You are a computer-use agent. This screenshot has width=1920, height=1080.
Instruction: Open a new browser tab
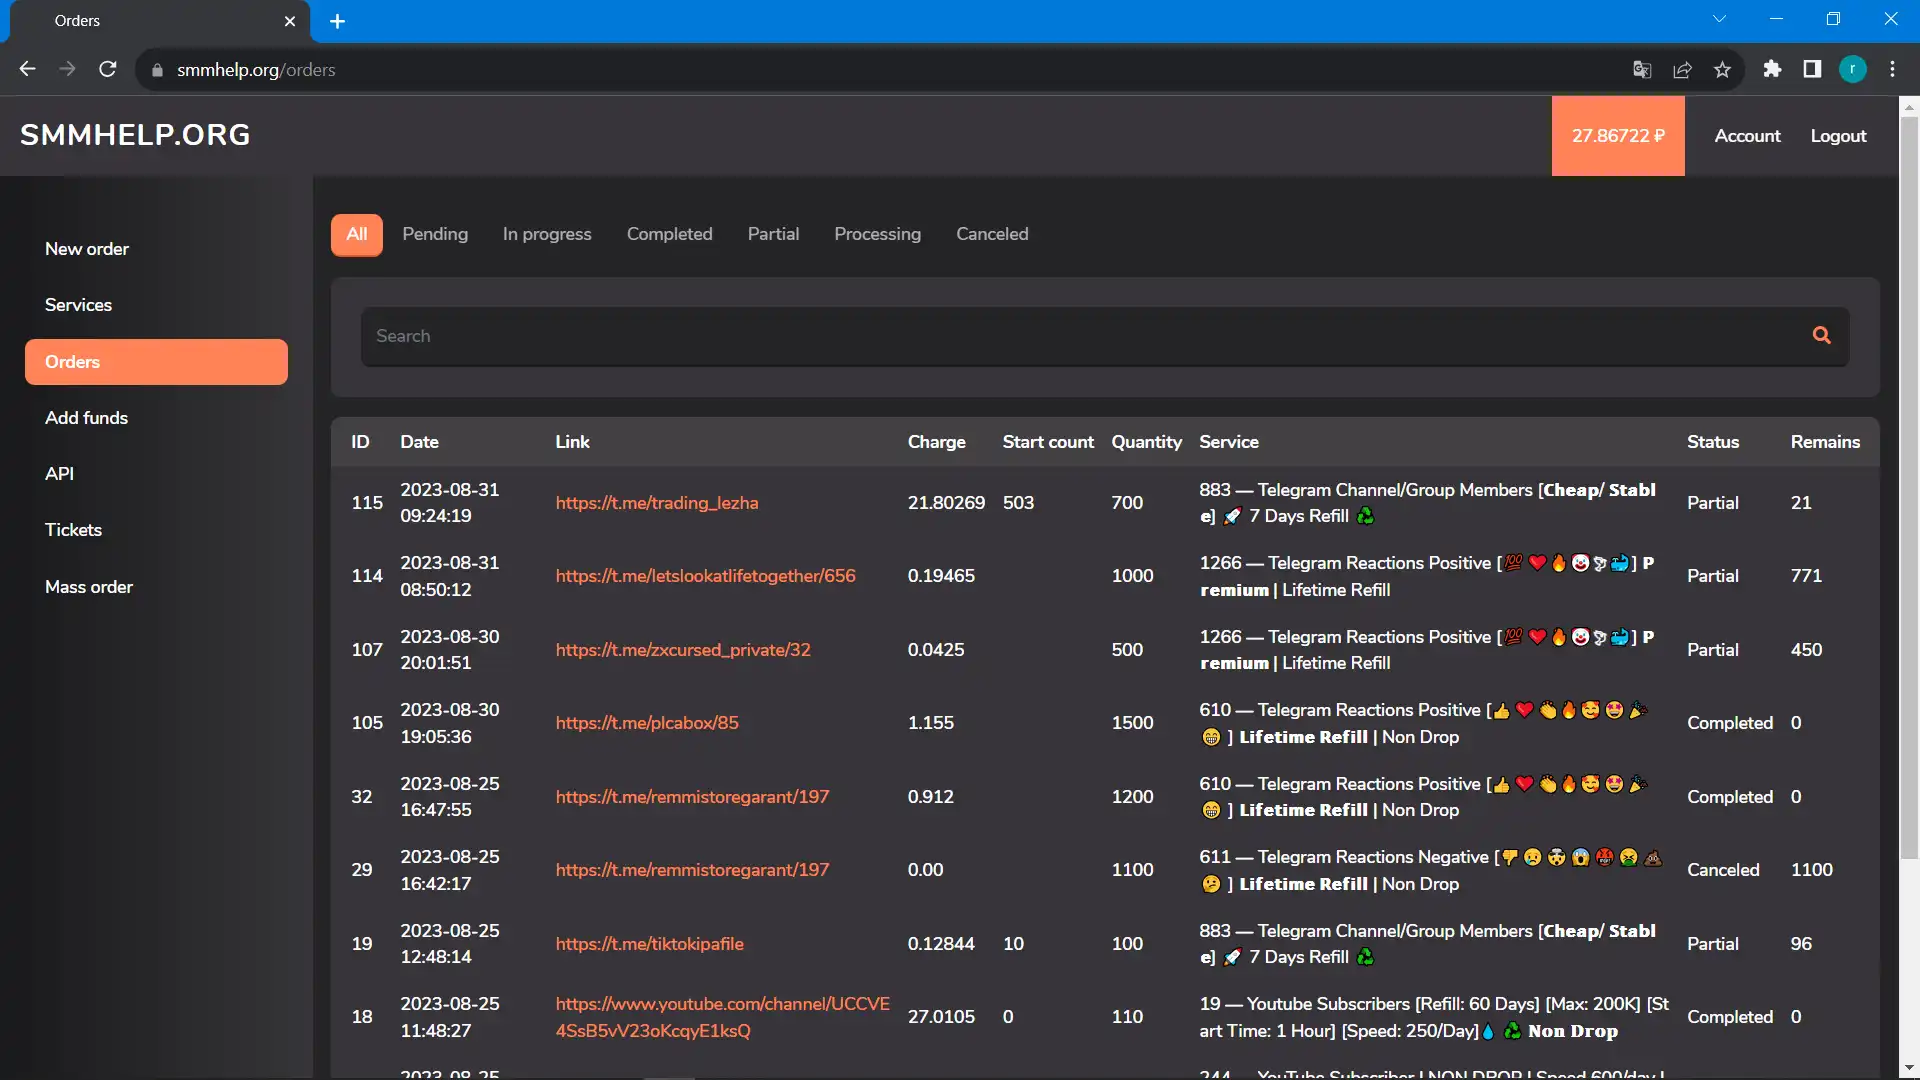[337, 21]
